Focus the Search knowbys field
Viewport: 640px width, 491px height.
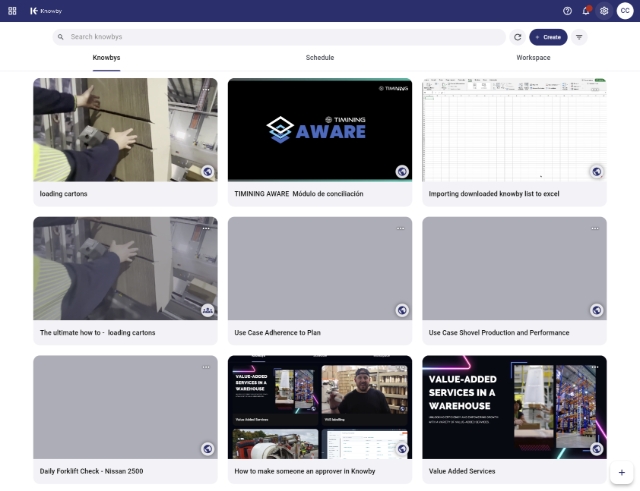[x=279, y=37]
